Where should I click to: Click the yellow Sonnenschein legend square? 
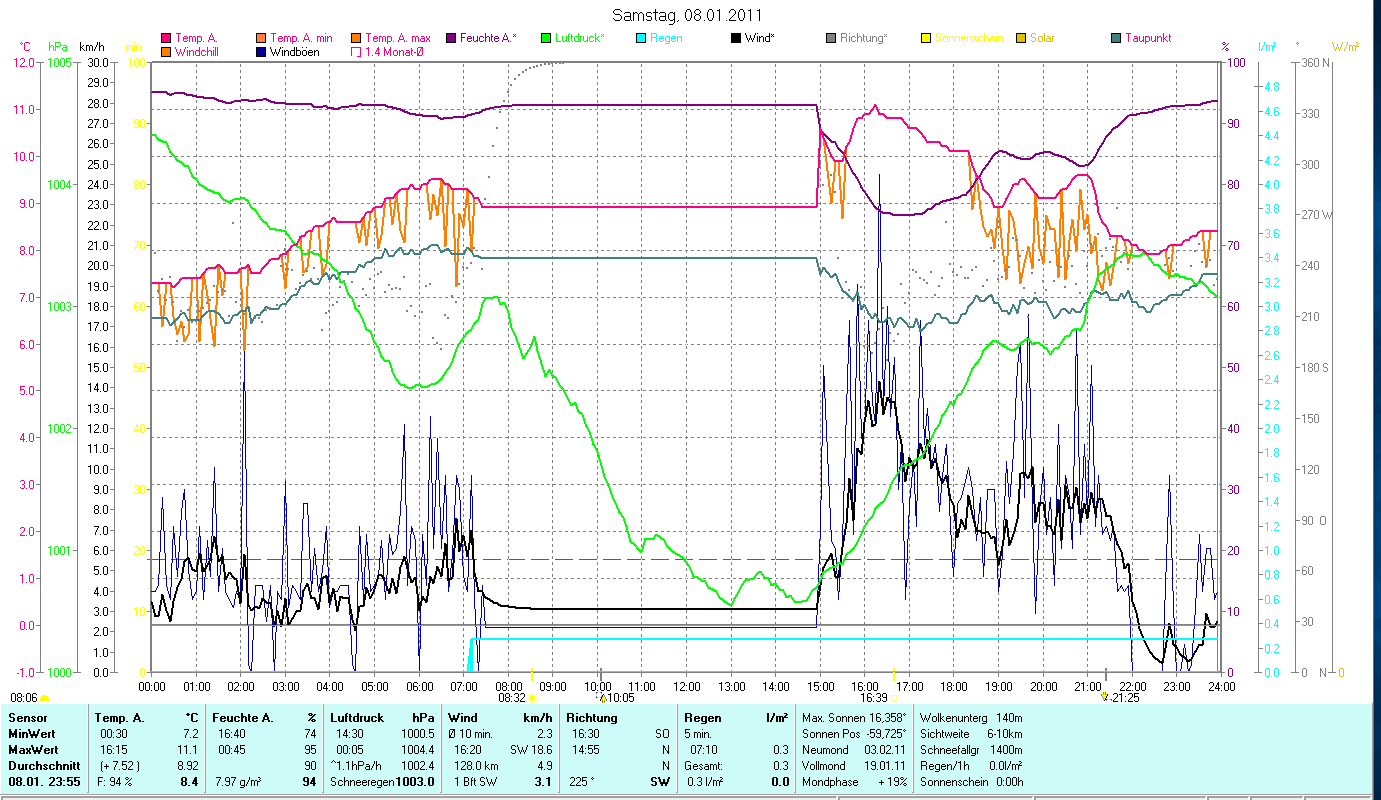click(927, 38)
